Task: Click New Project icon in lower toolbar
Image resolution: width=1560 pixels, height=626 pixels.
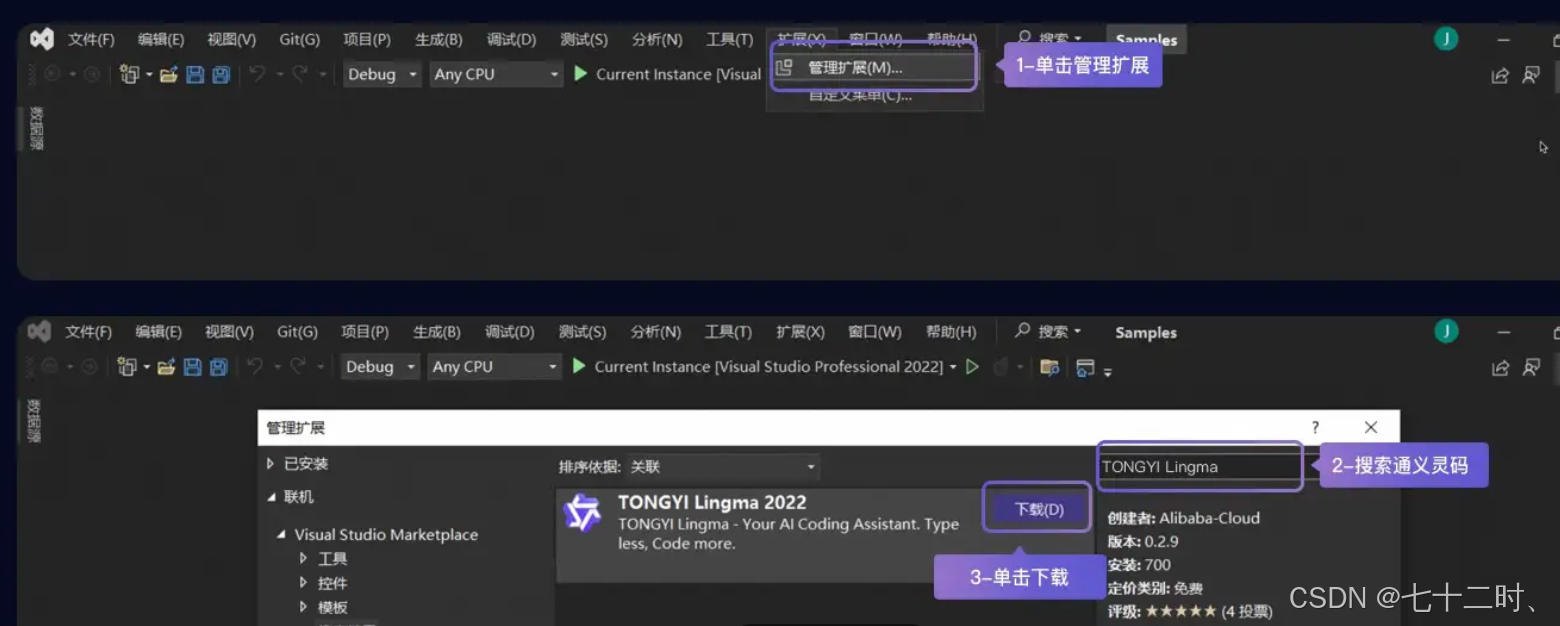Action: pyautogui.click(x=127, y=367)
